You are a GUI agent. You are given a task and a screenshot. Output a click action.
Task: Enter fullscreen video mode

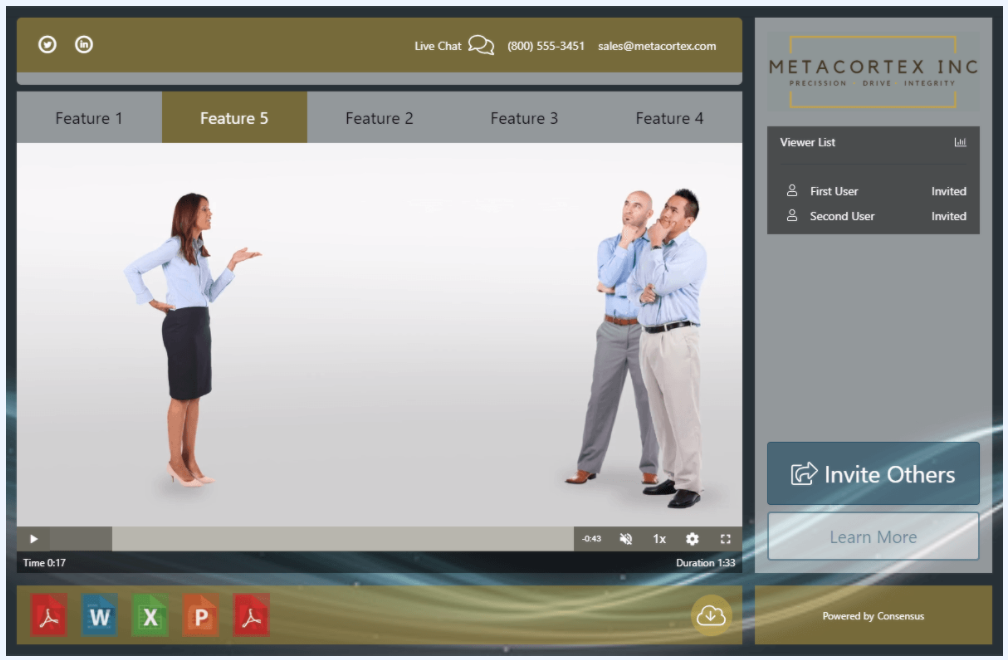point(725,539)
